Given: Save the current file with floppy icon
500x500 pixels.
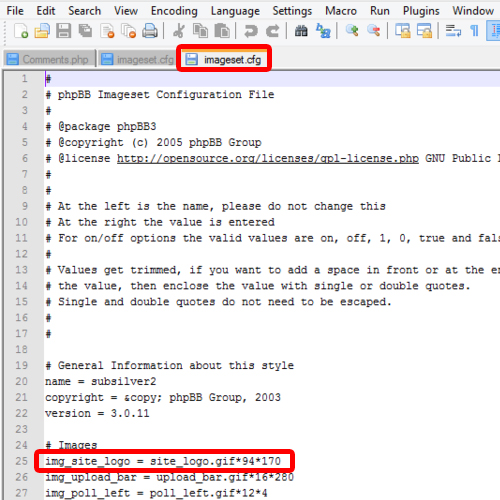Looking at the screenshot, I should [64, 31].
